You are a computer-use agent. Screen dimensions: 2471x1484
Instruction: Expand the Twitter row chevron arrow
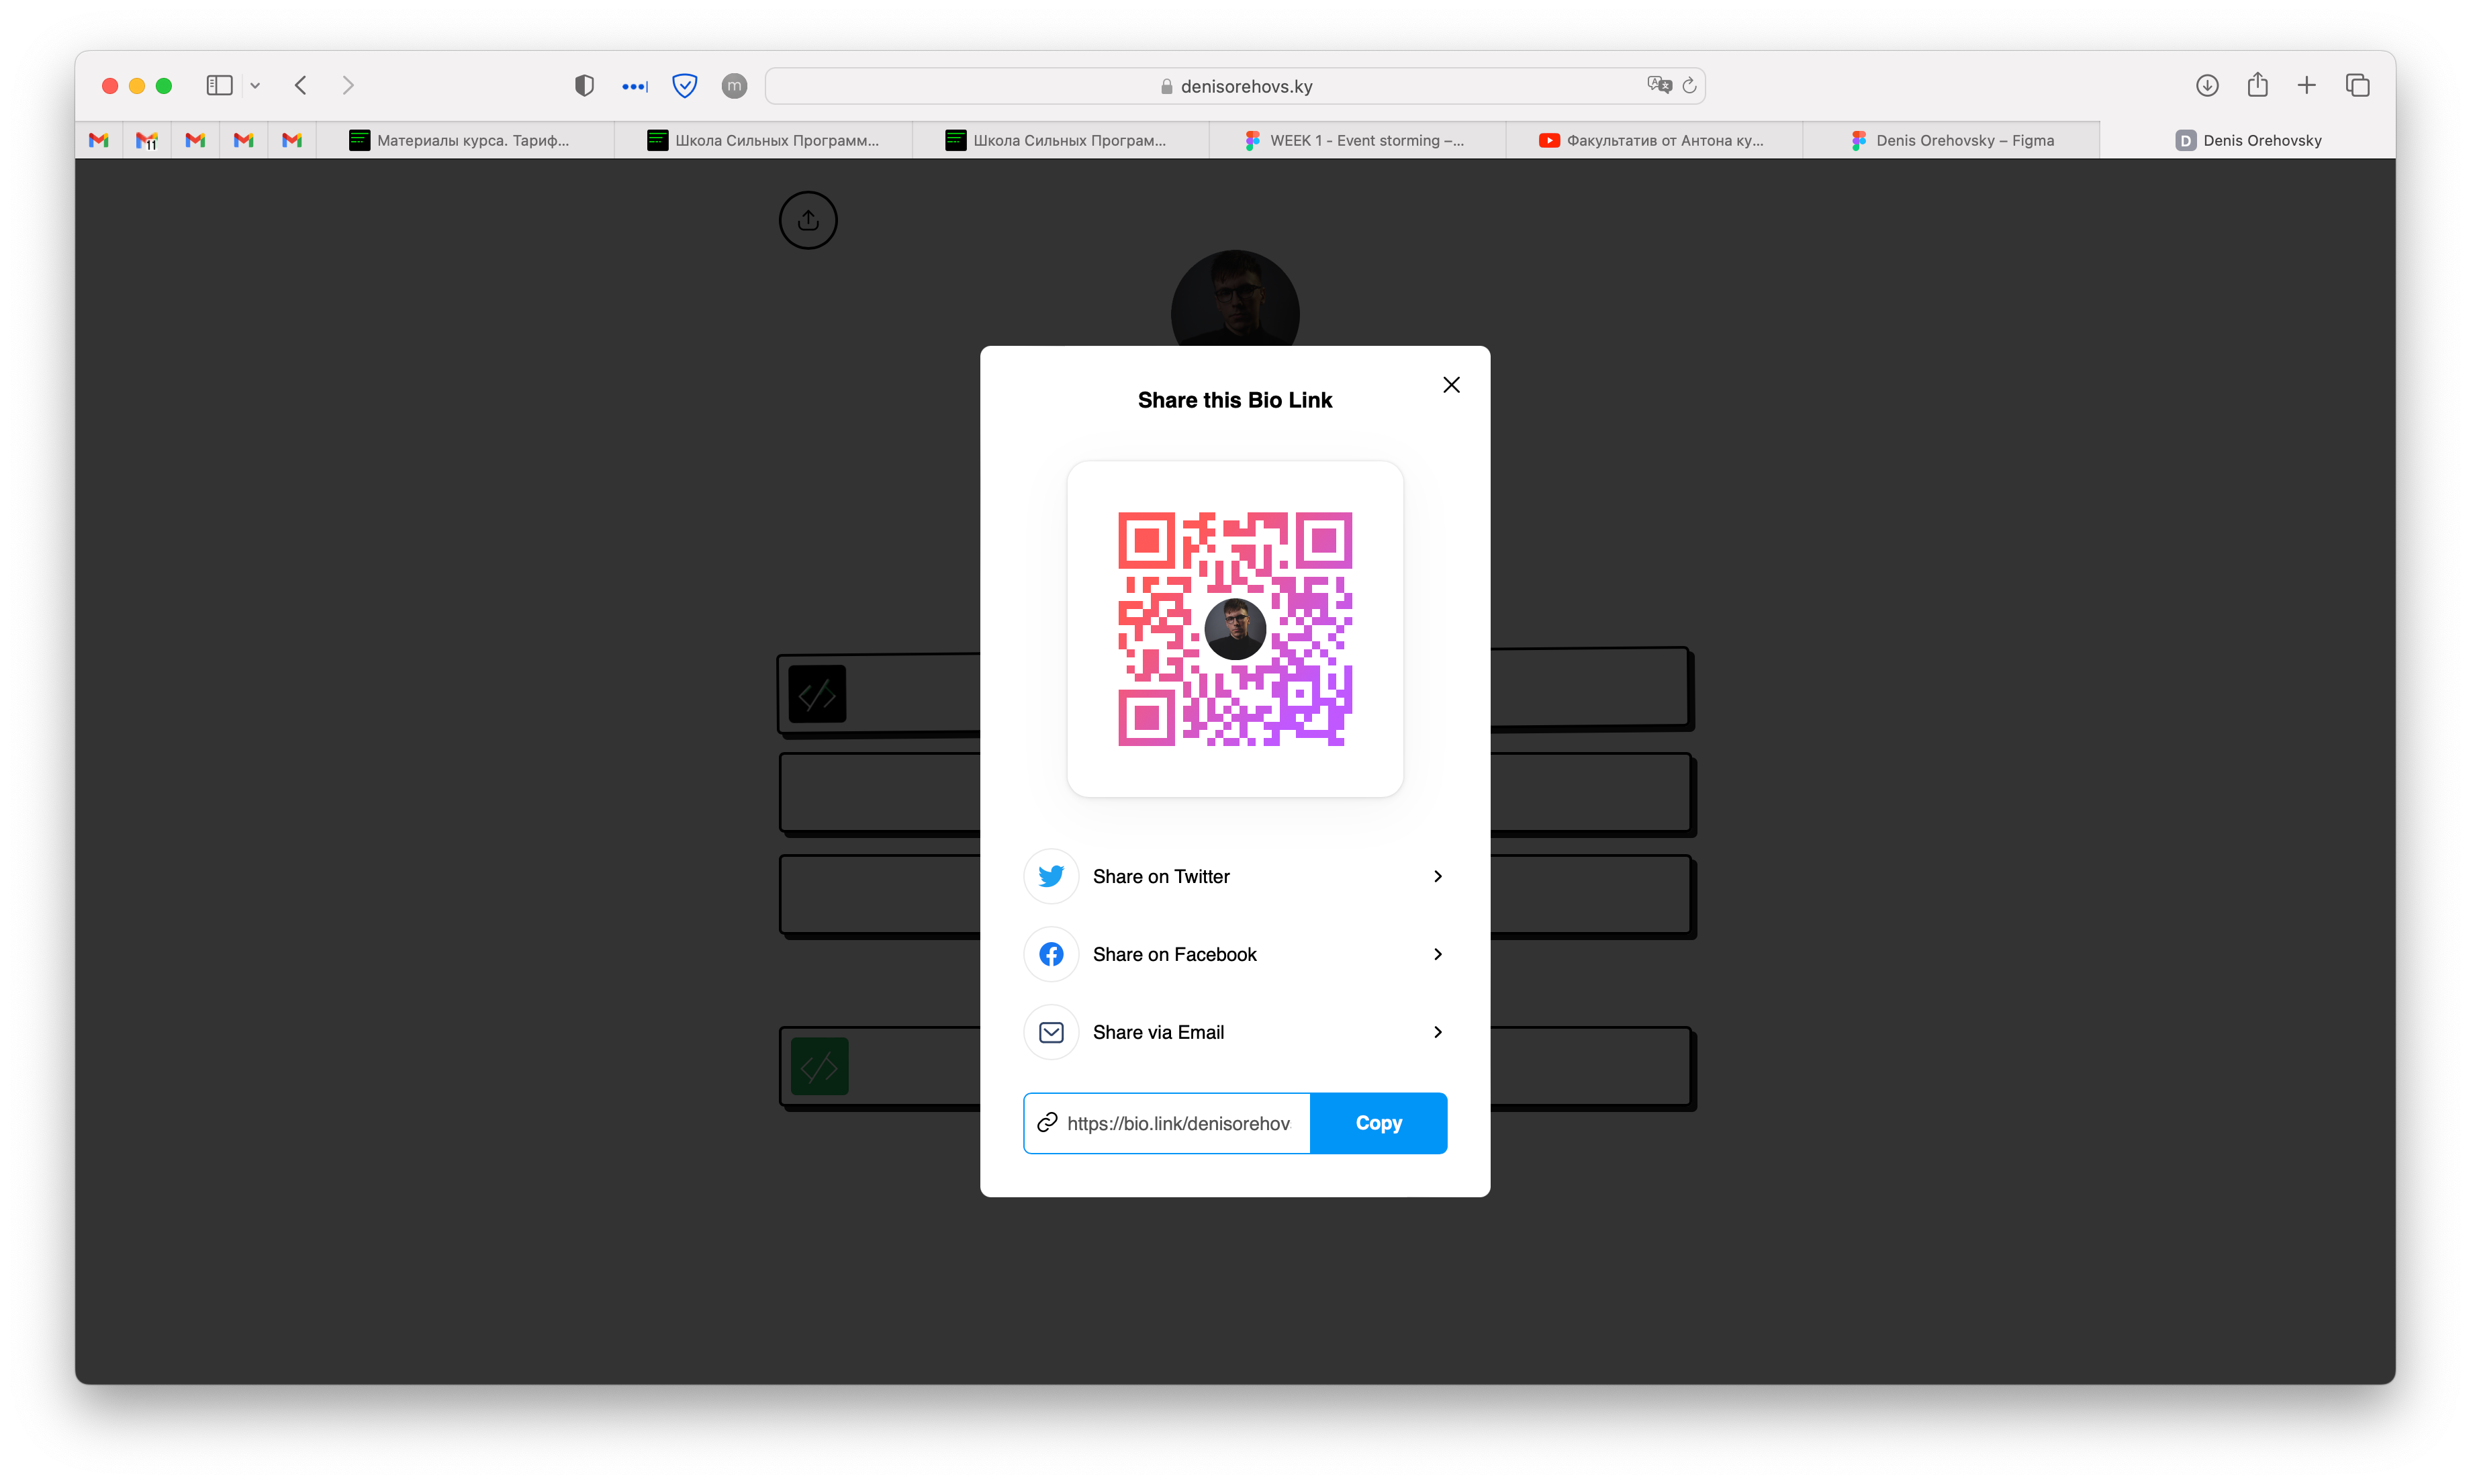point(1437,876)
